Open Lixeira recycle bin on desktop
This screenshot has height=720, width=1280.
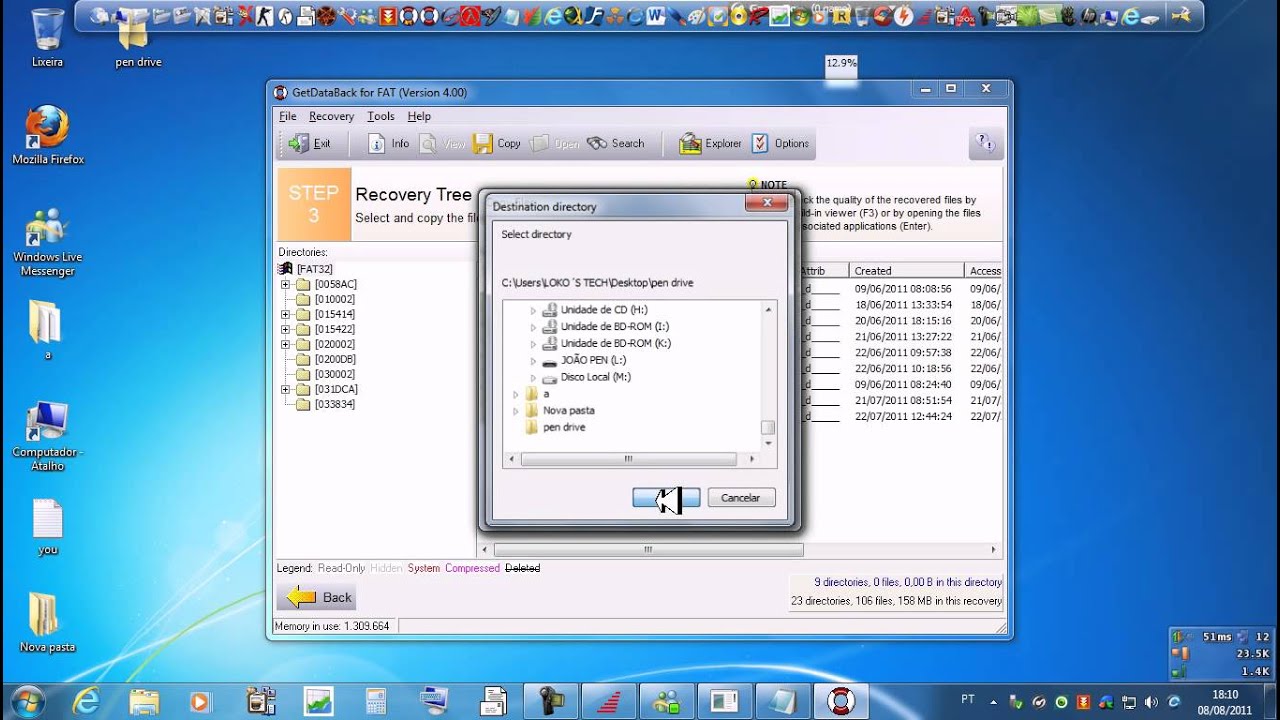pos(46,38)
